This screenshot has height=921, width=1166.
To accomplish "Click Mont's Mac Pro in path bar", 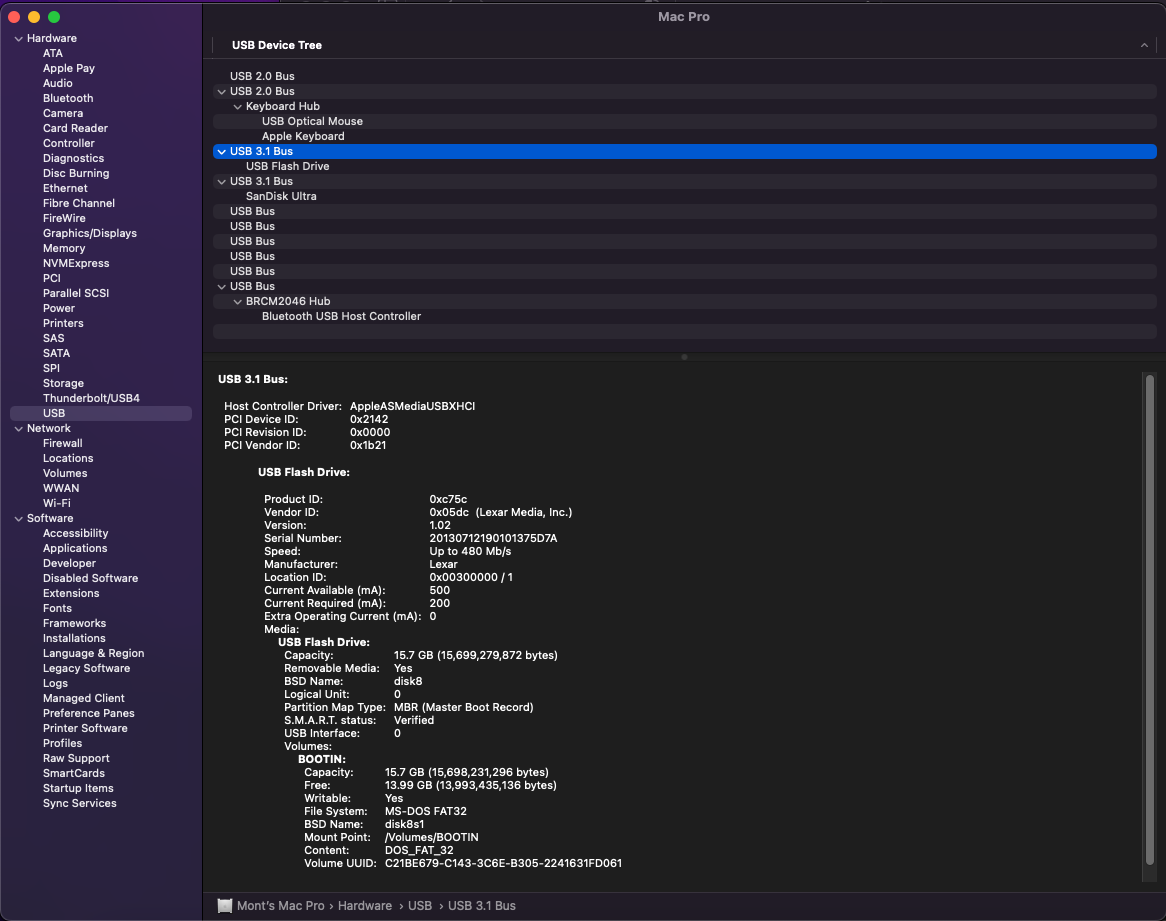I will [x=280, y=905].
